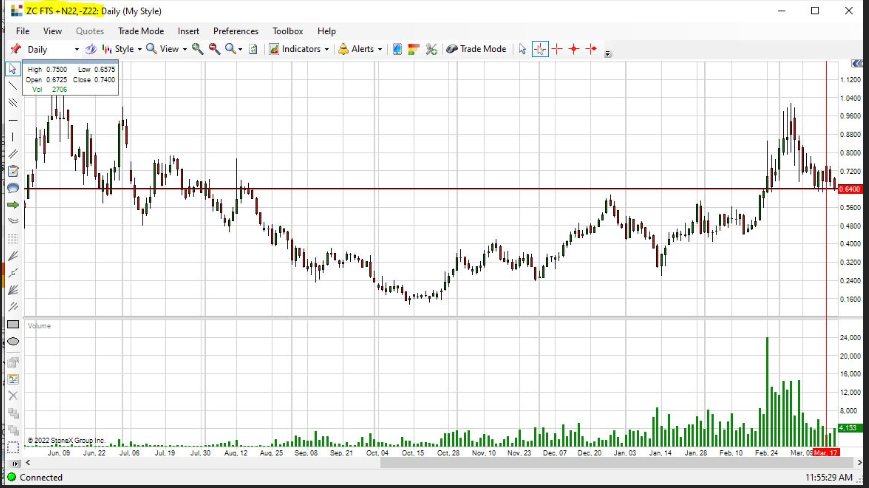Open the Preferences menu
Image resolution: width=869 pixels, height=488 pixels.
(235, 31)
